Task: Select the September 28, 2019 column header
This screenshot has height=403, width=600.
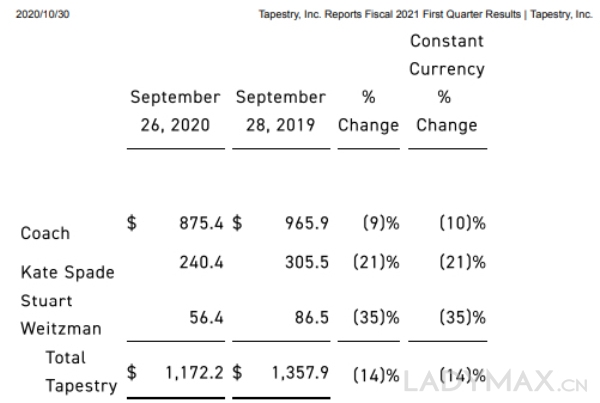Action: tap(281, 112)
